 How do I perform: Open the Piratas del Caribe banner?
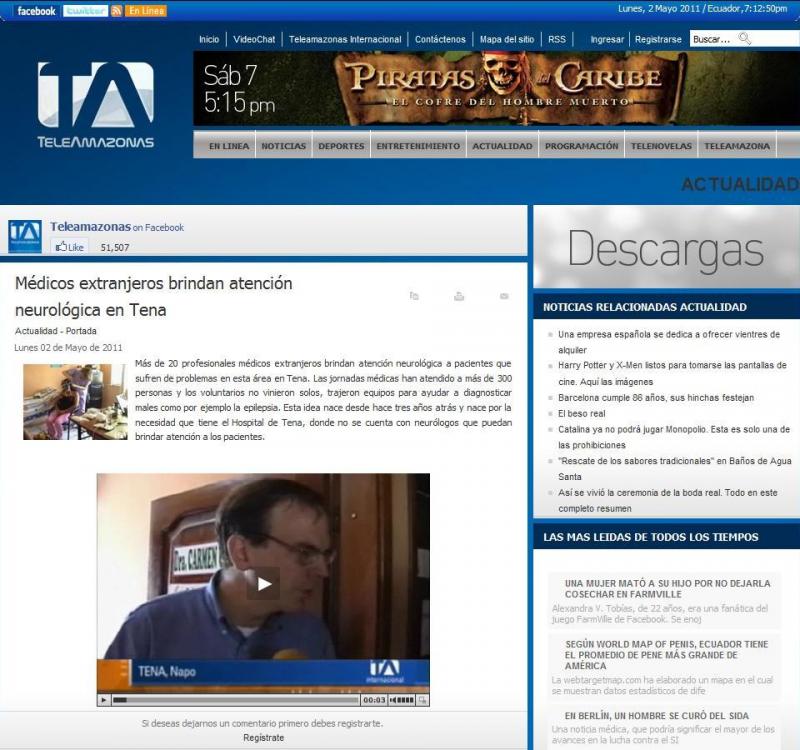point(496,88)
